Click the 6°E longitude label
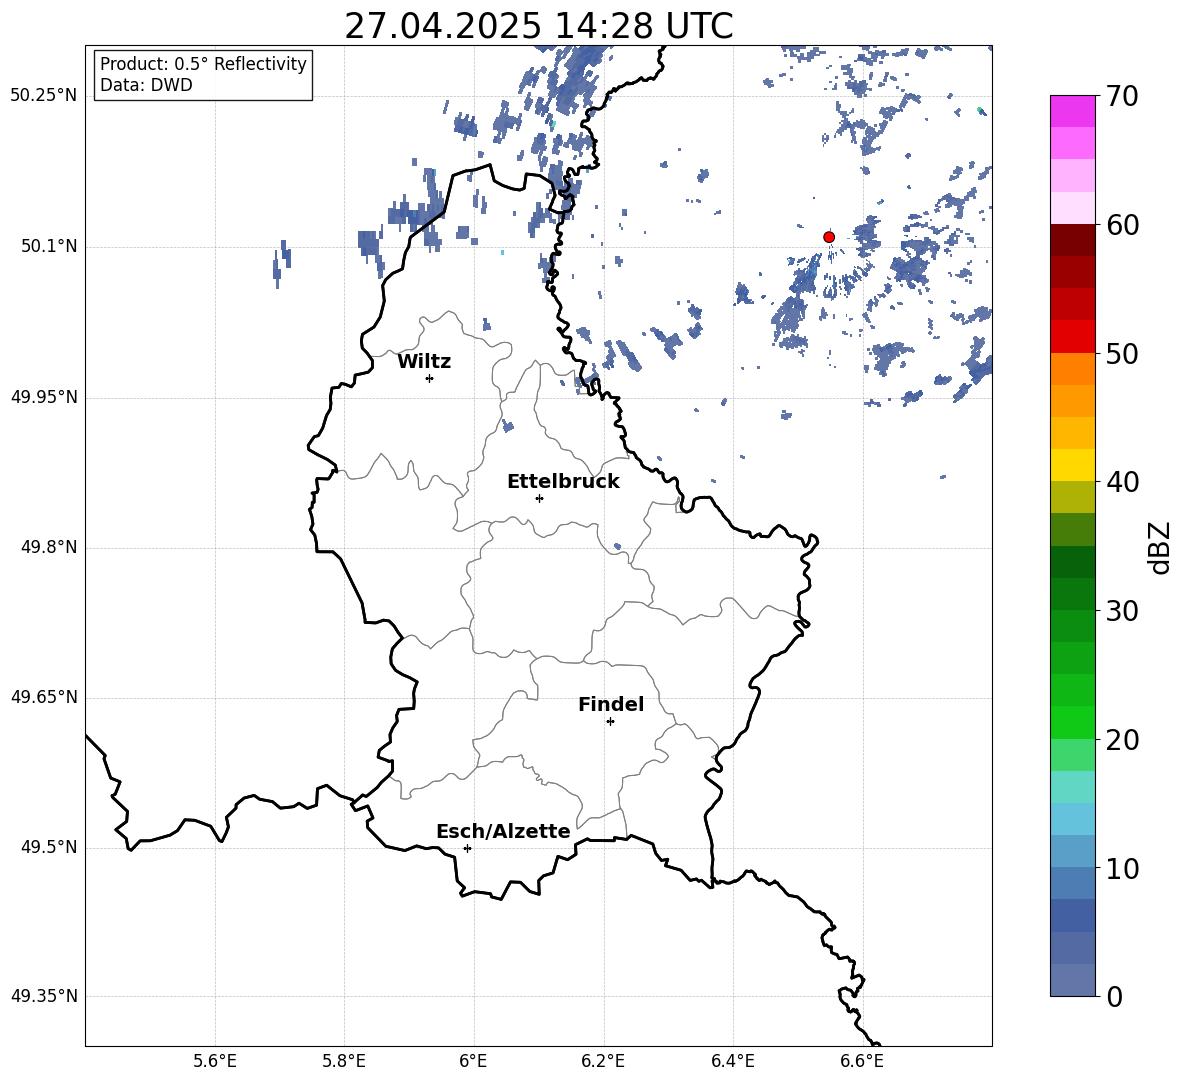This screenshot has height=1081, width=1184. coord(473,1061)
